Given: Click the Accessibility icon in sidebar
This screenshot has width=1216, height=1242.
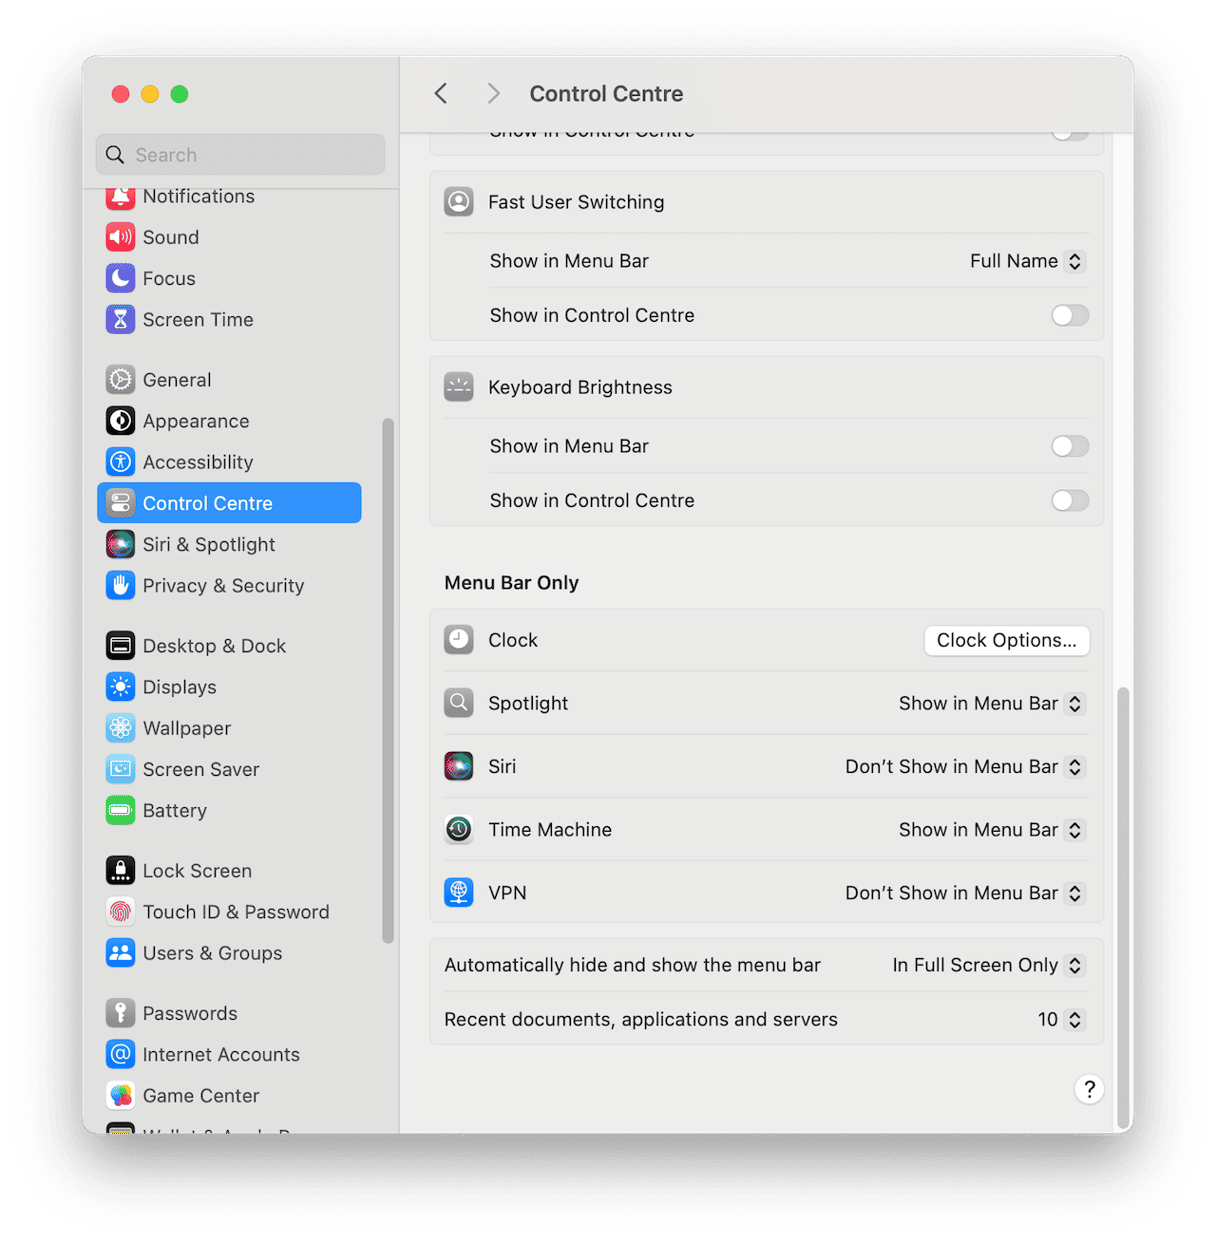Looking at the screenshot, I should click(x=120, y=462).
